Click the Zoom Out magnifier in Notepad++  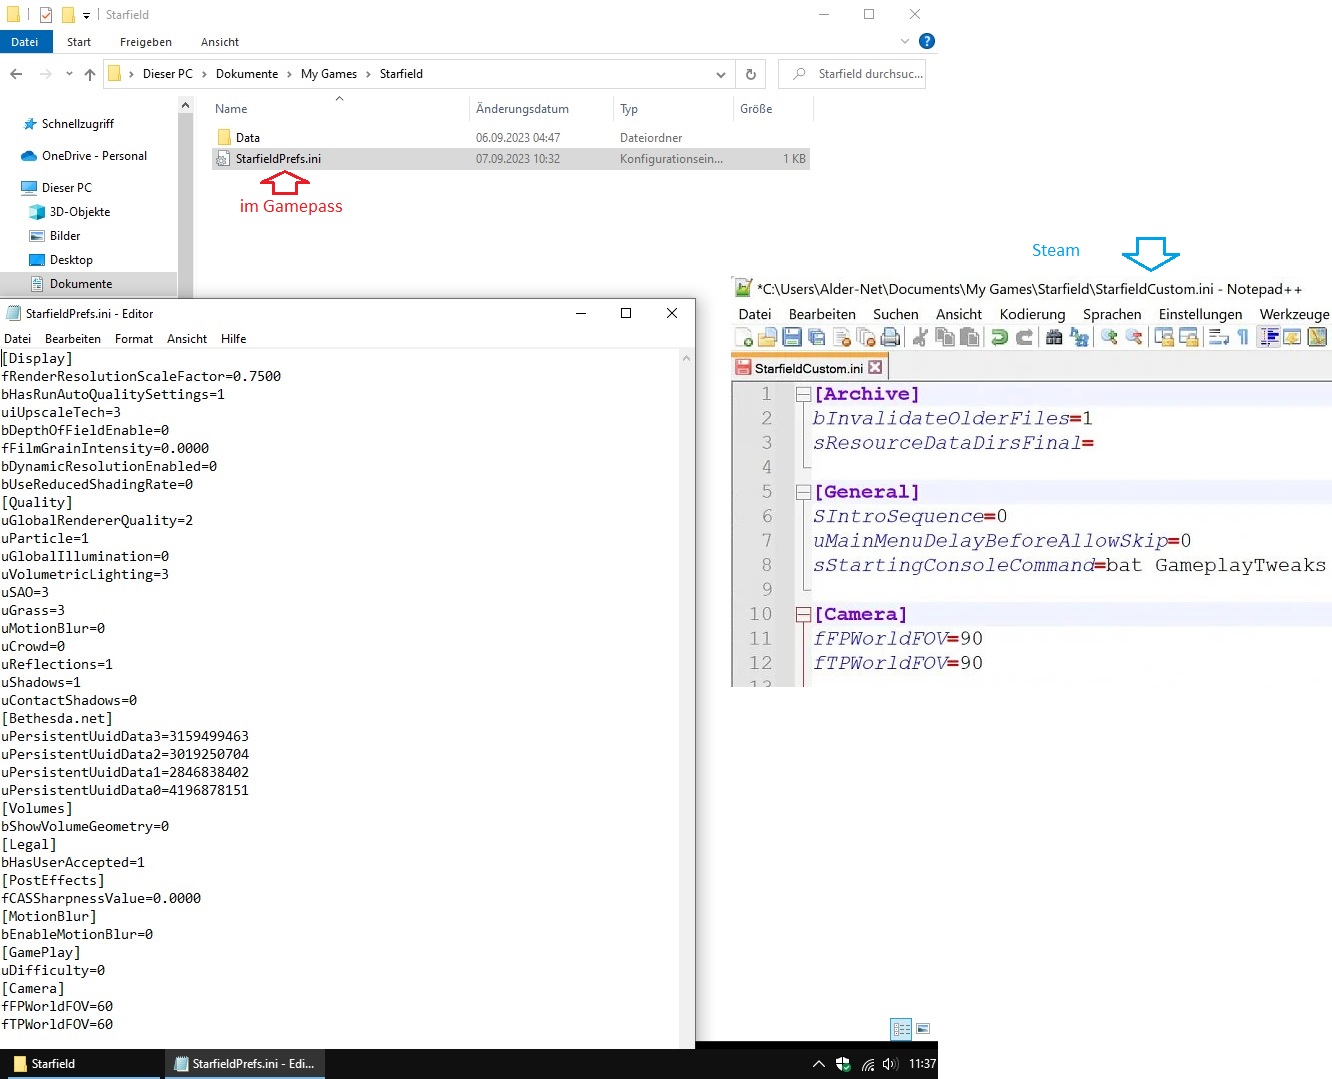(x=1134, y=337)
